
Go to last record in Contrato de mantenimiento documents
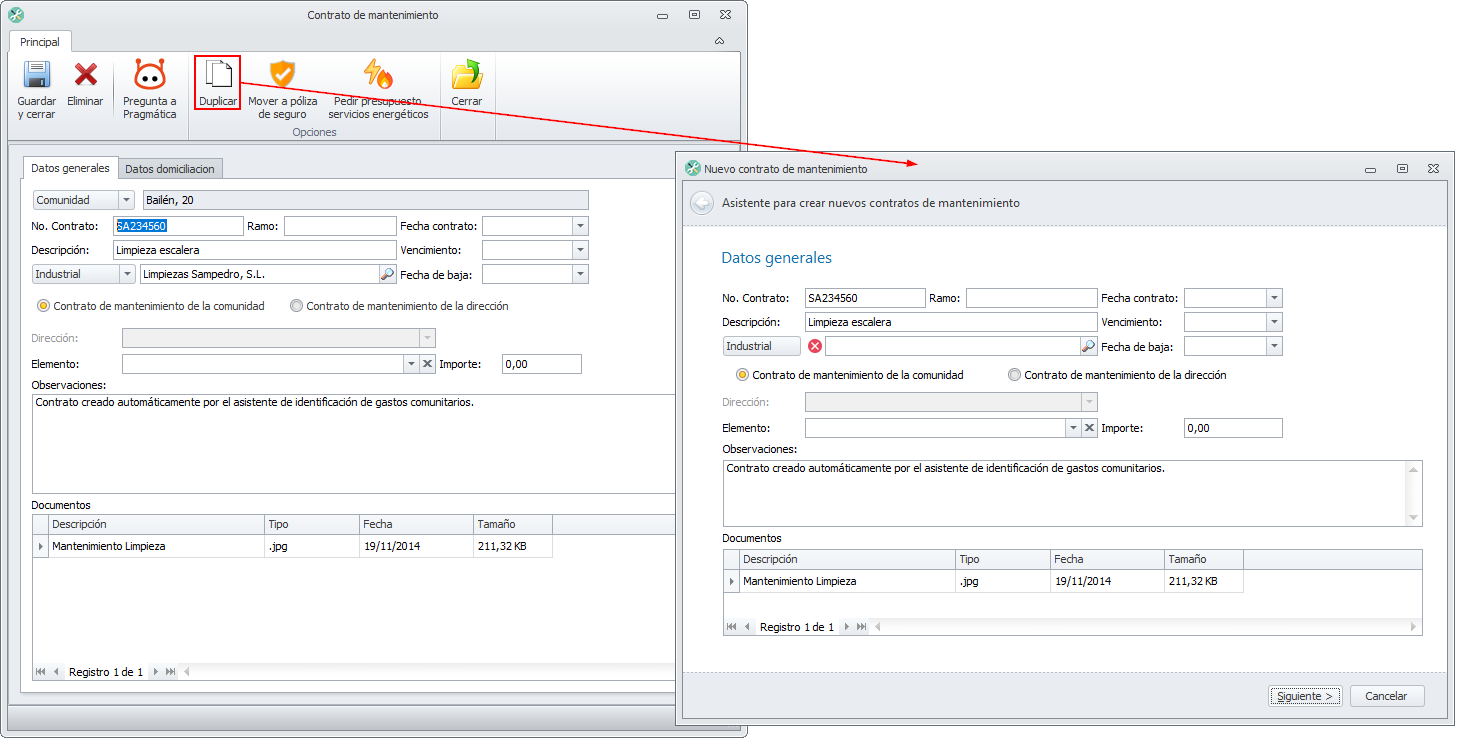point(171,672)
